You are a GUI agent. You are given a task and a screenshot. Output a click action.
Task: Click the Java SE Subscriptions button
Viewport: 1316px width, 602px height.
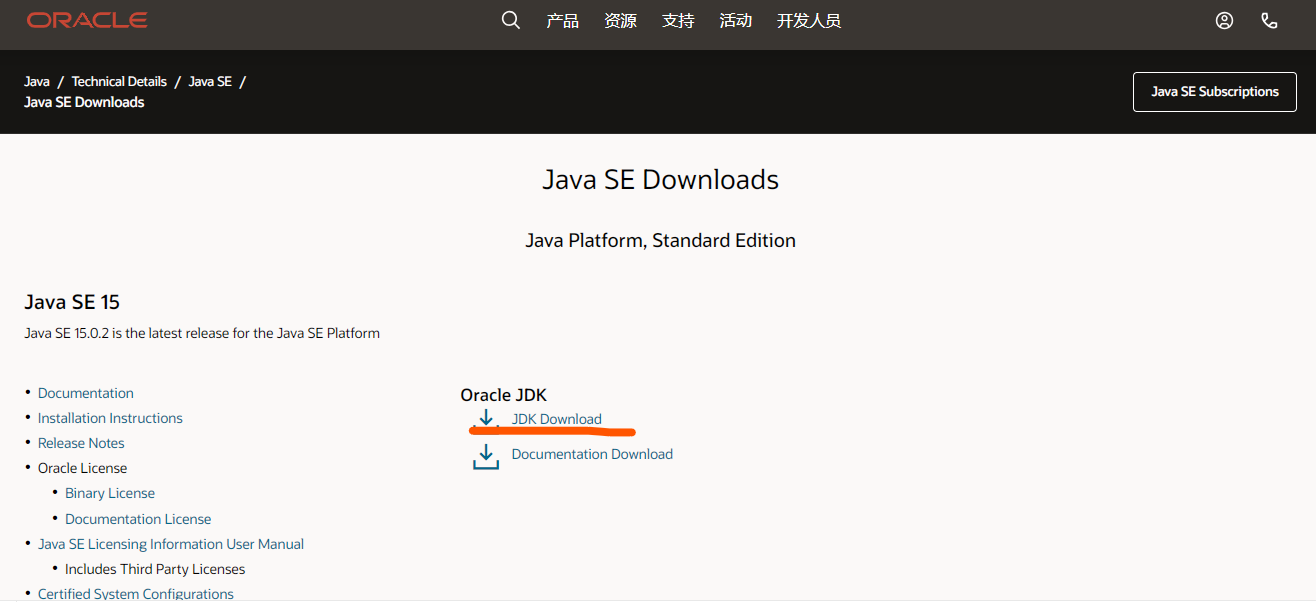(x=1214, y=91)
